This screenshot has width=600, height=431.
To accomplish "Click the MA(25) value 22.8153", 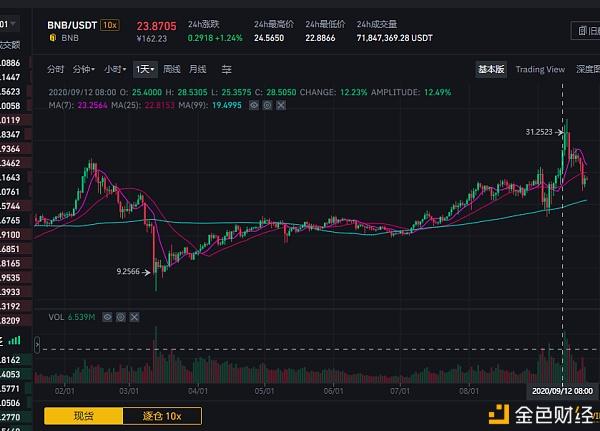I will pos(160,105).
